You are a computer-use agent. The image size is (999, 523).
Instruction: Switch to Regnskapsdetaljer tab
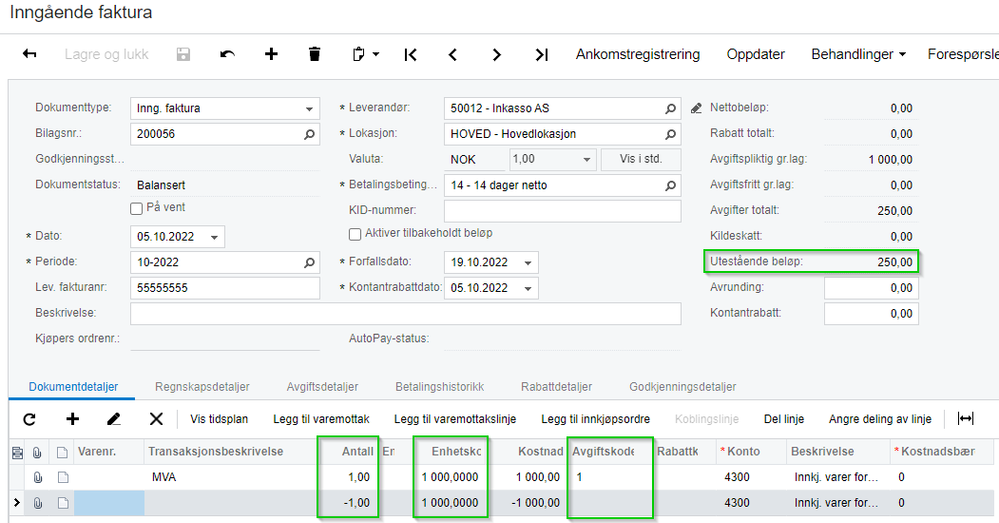202,387
